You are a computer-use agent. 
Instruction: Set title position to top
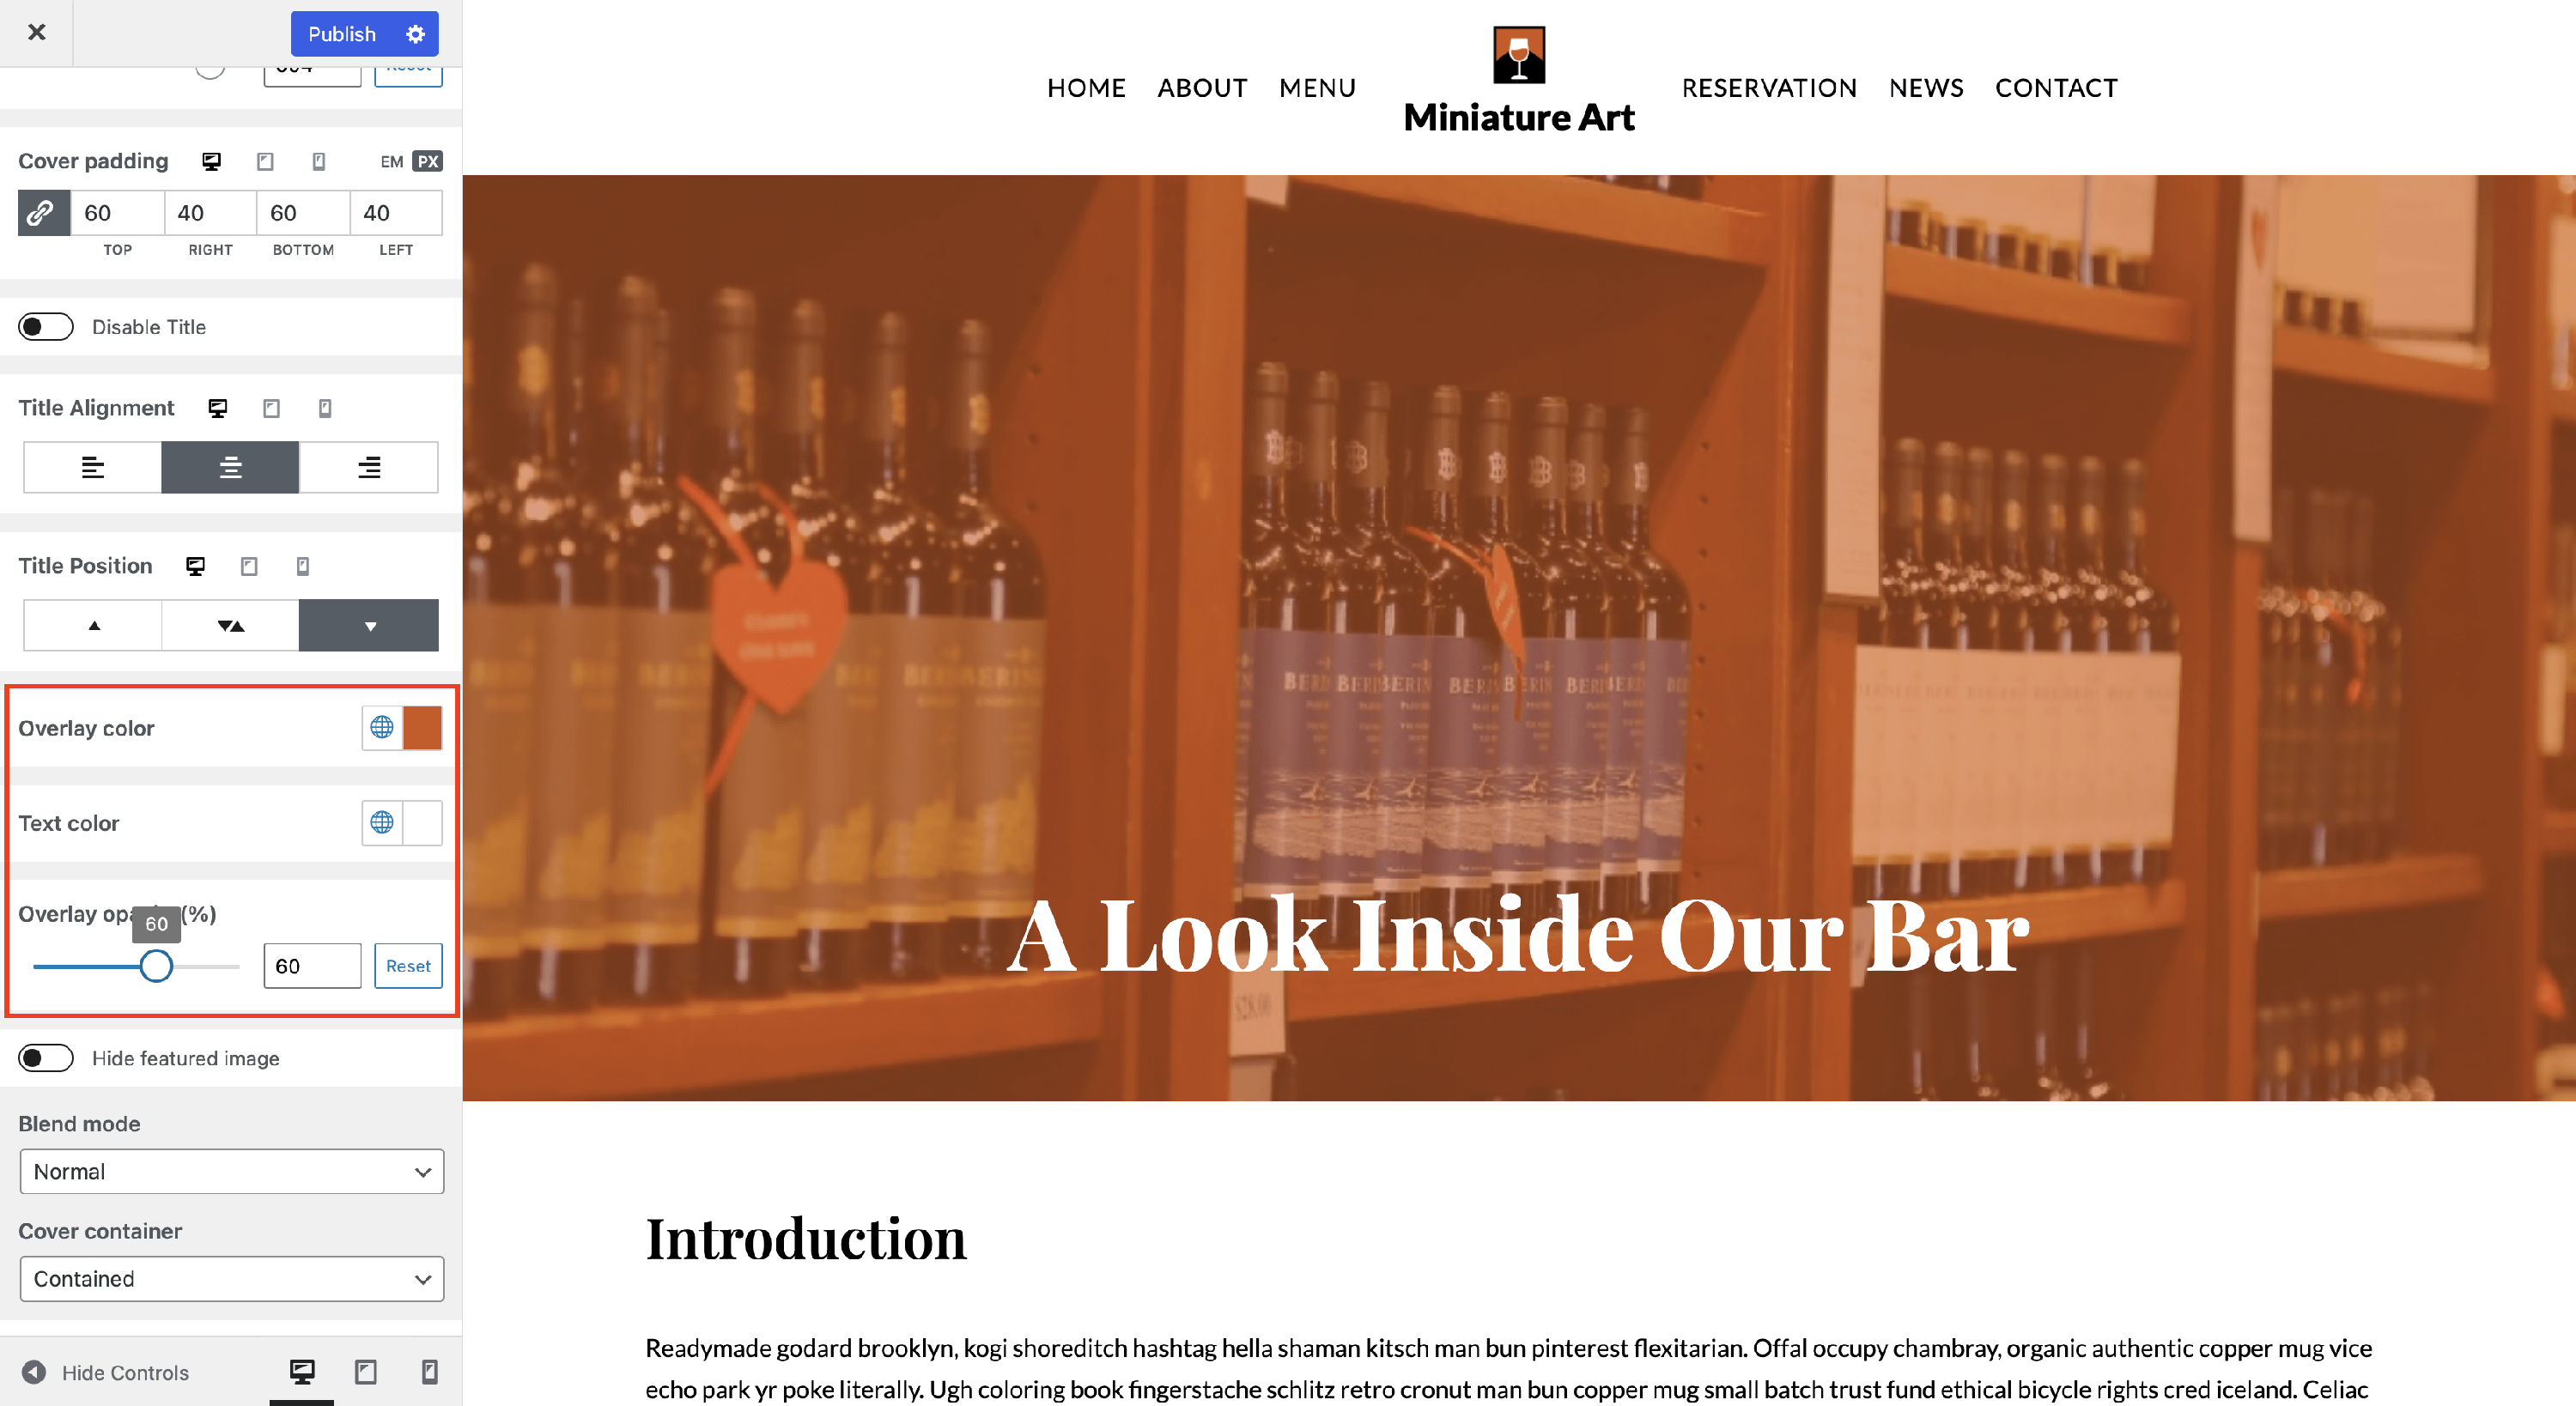pyautogui.click(x=93, y=625)
